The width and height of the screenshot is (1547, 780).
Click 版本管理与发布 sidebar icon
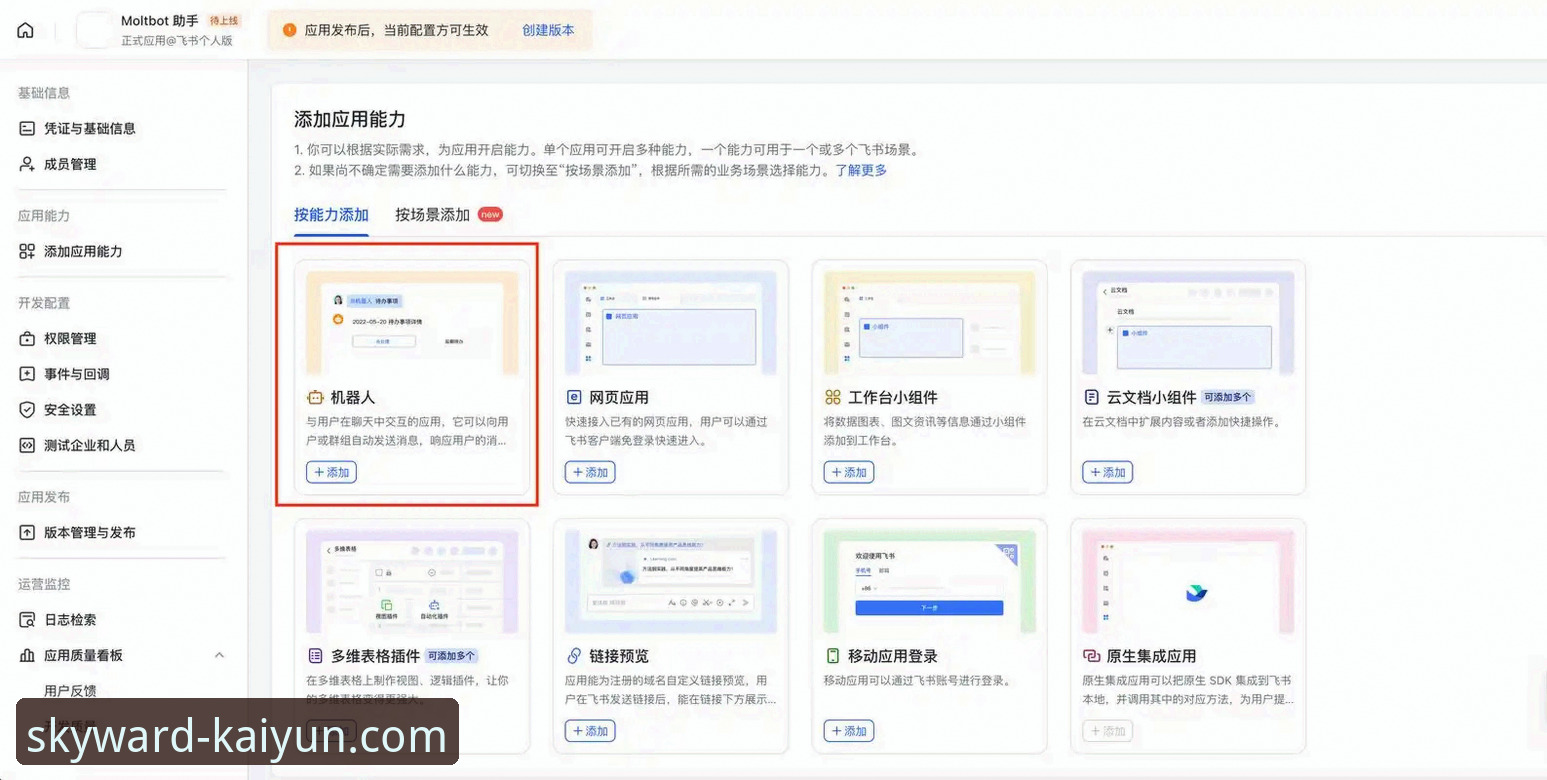click(x=27, y=532)
